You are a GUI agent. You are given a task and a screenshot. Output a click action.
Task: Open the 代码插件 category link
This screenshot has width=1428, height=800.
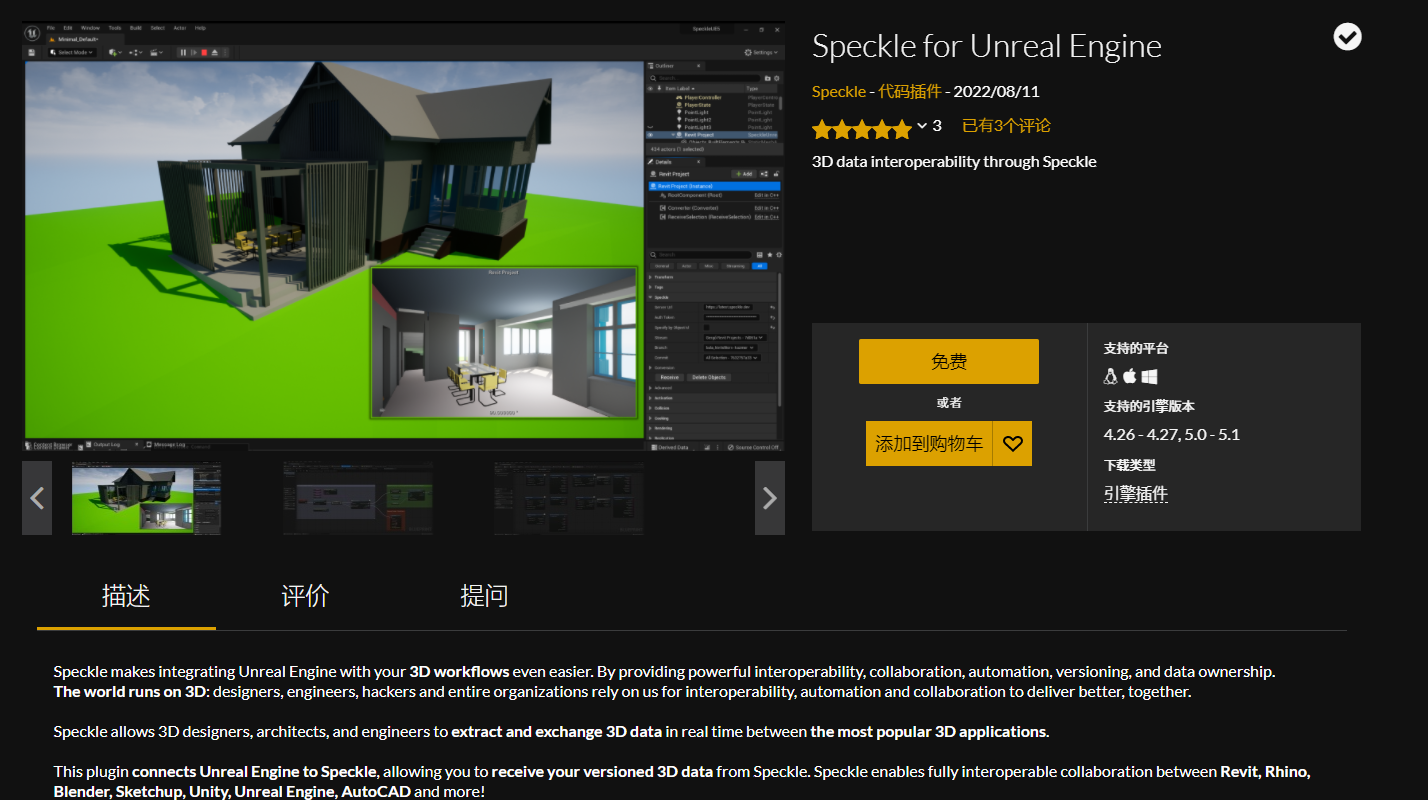[x=910, y=92]
